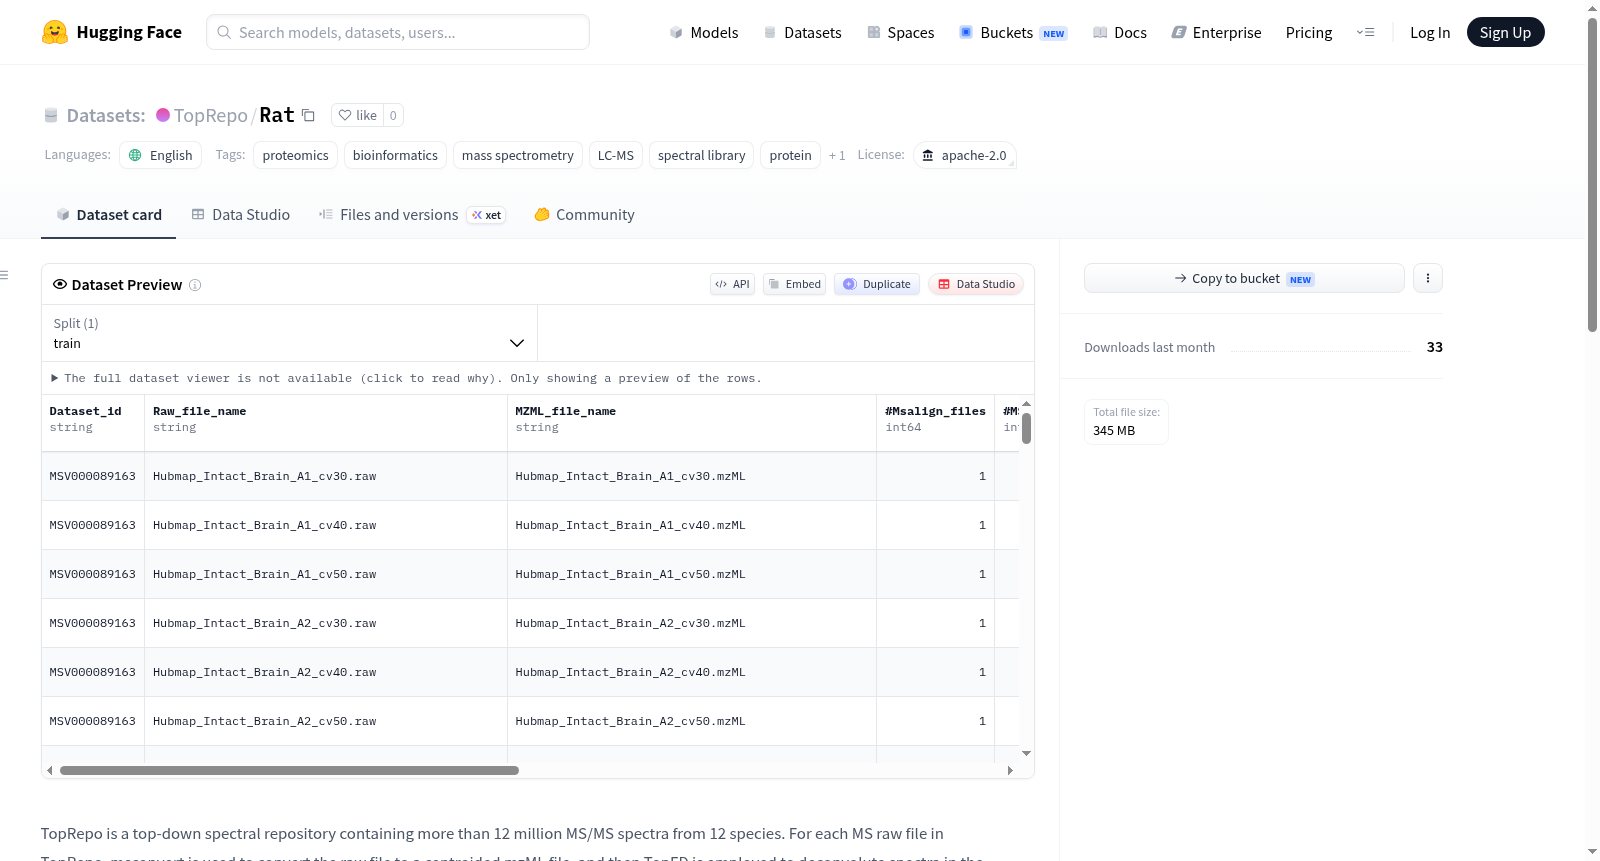
Task: Click the Duplicate button
Action: 877,284
